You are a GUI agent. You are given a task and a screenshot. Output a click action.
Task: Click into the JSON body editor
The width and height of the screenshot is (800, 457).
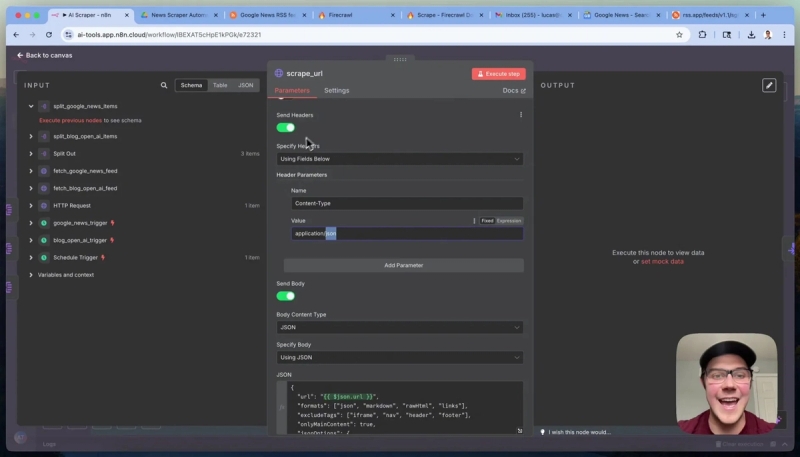405,408
